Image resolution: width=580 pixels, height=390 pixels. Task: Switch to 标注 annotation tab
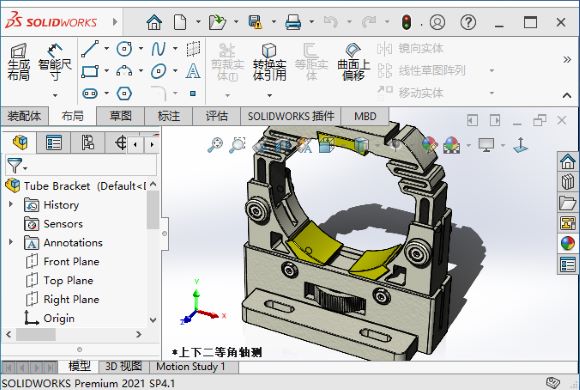(169, 116)
